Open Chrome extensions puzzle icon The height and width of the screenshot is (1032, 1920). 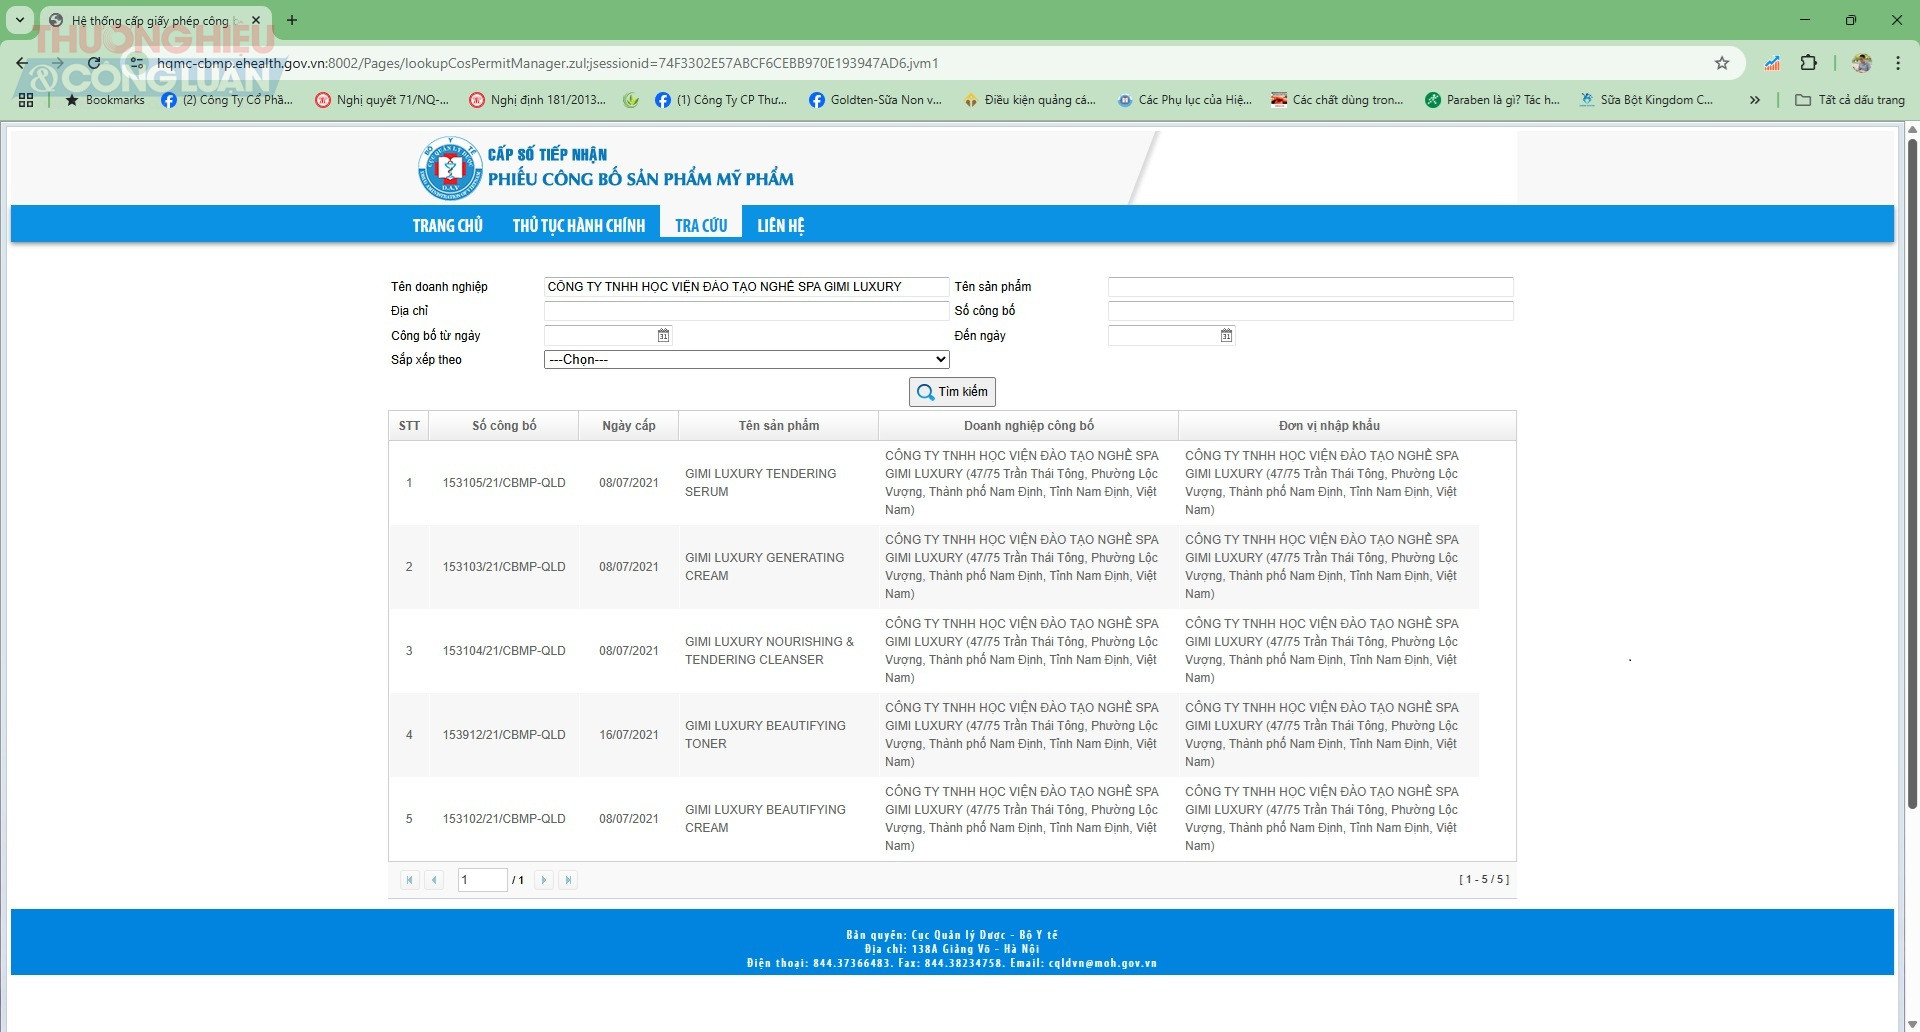pos(1808,63)
